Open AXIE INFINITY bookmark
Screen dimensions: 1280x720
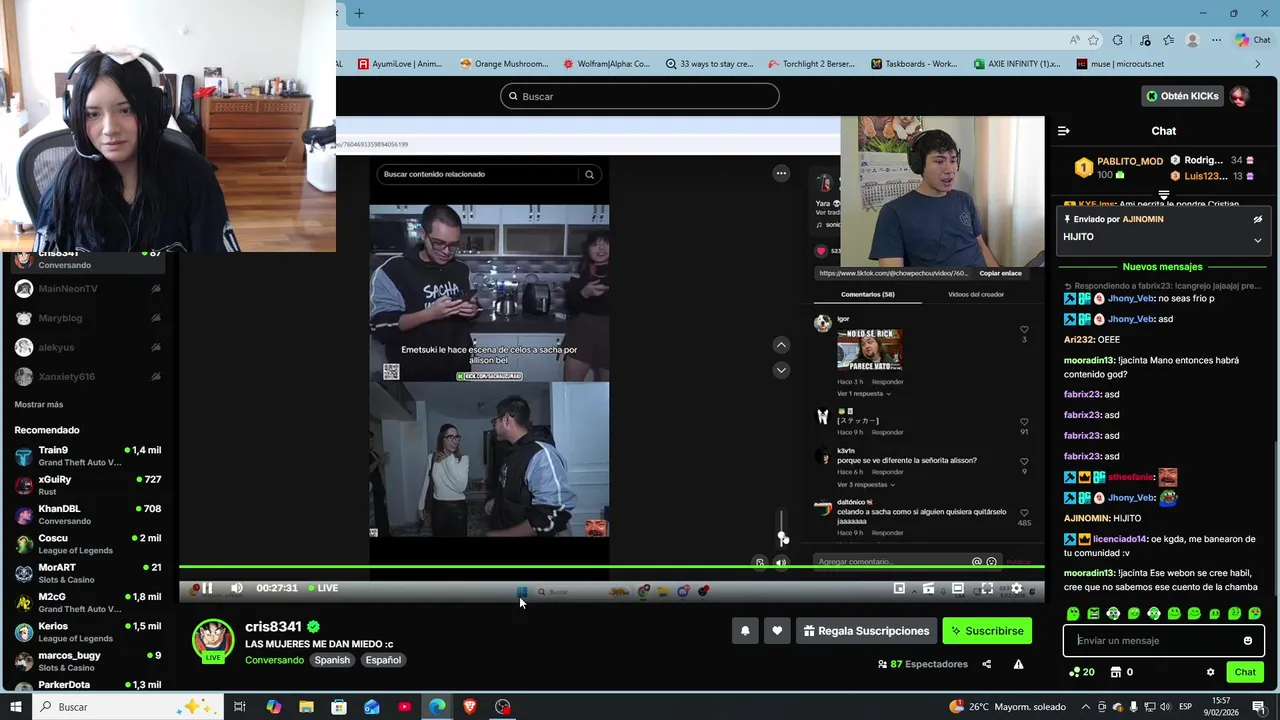click(x=1017, y=64)
